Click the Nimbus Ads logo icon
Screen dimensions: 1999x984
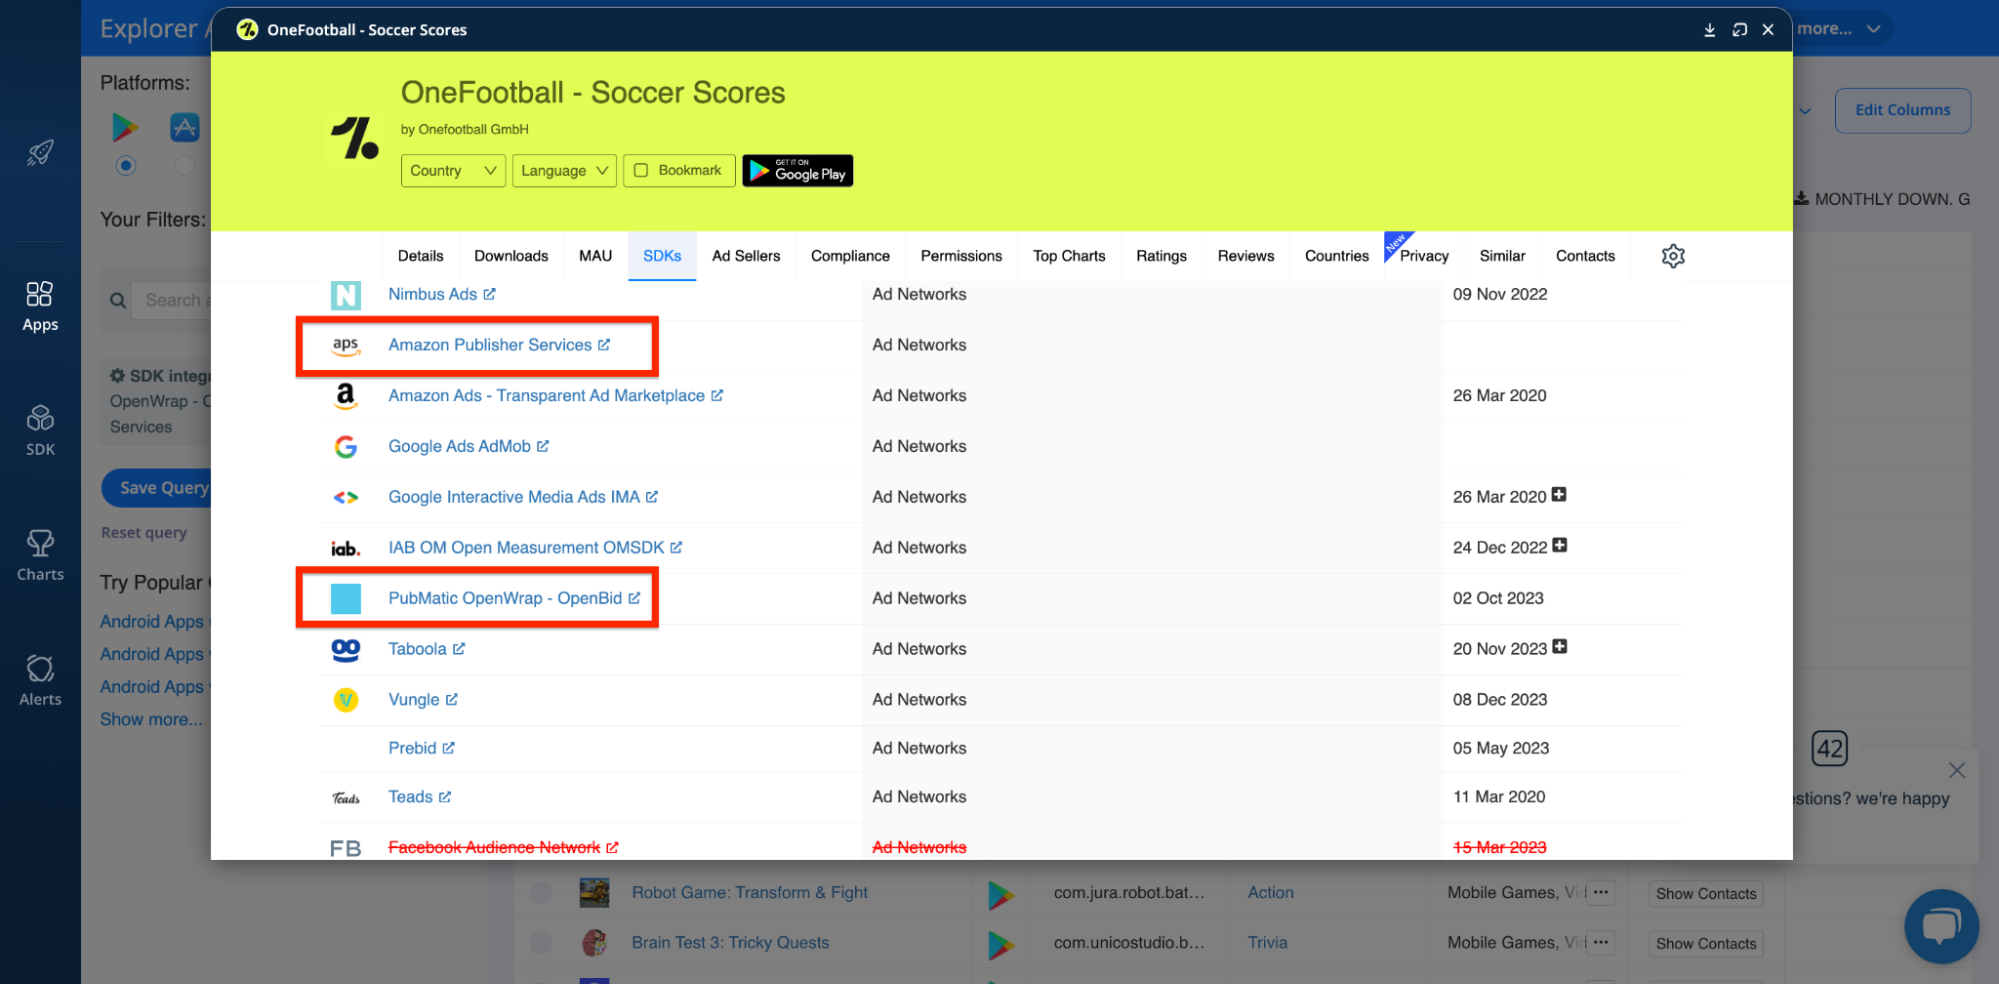[x=346, y=295]
